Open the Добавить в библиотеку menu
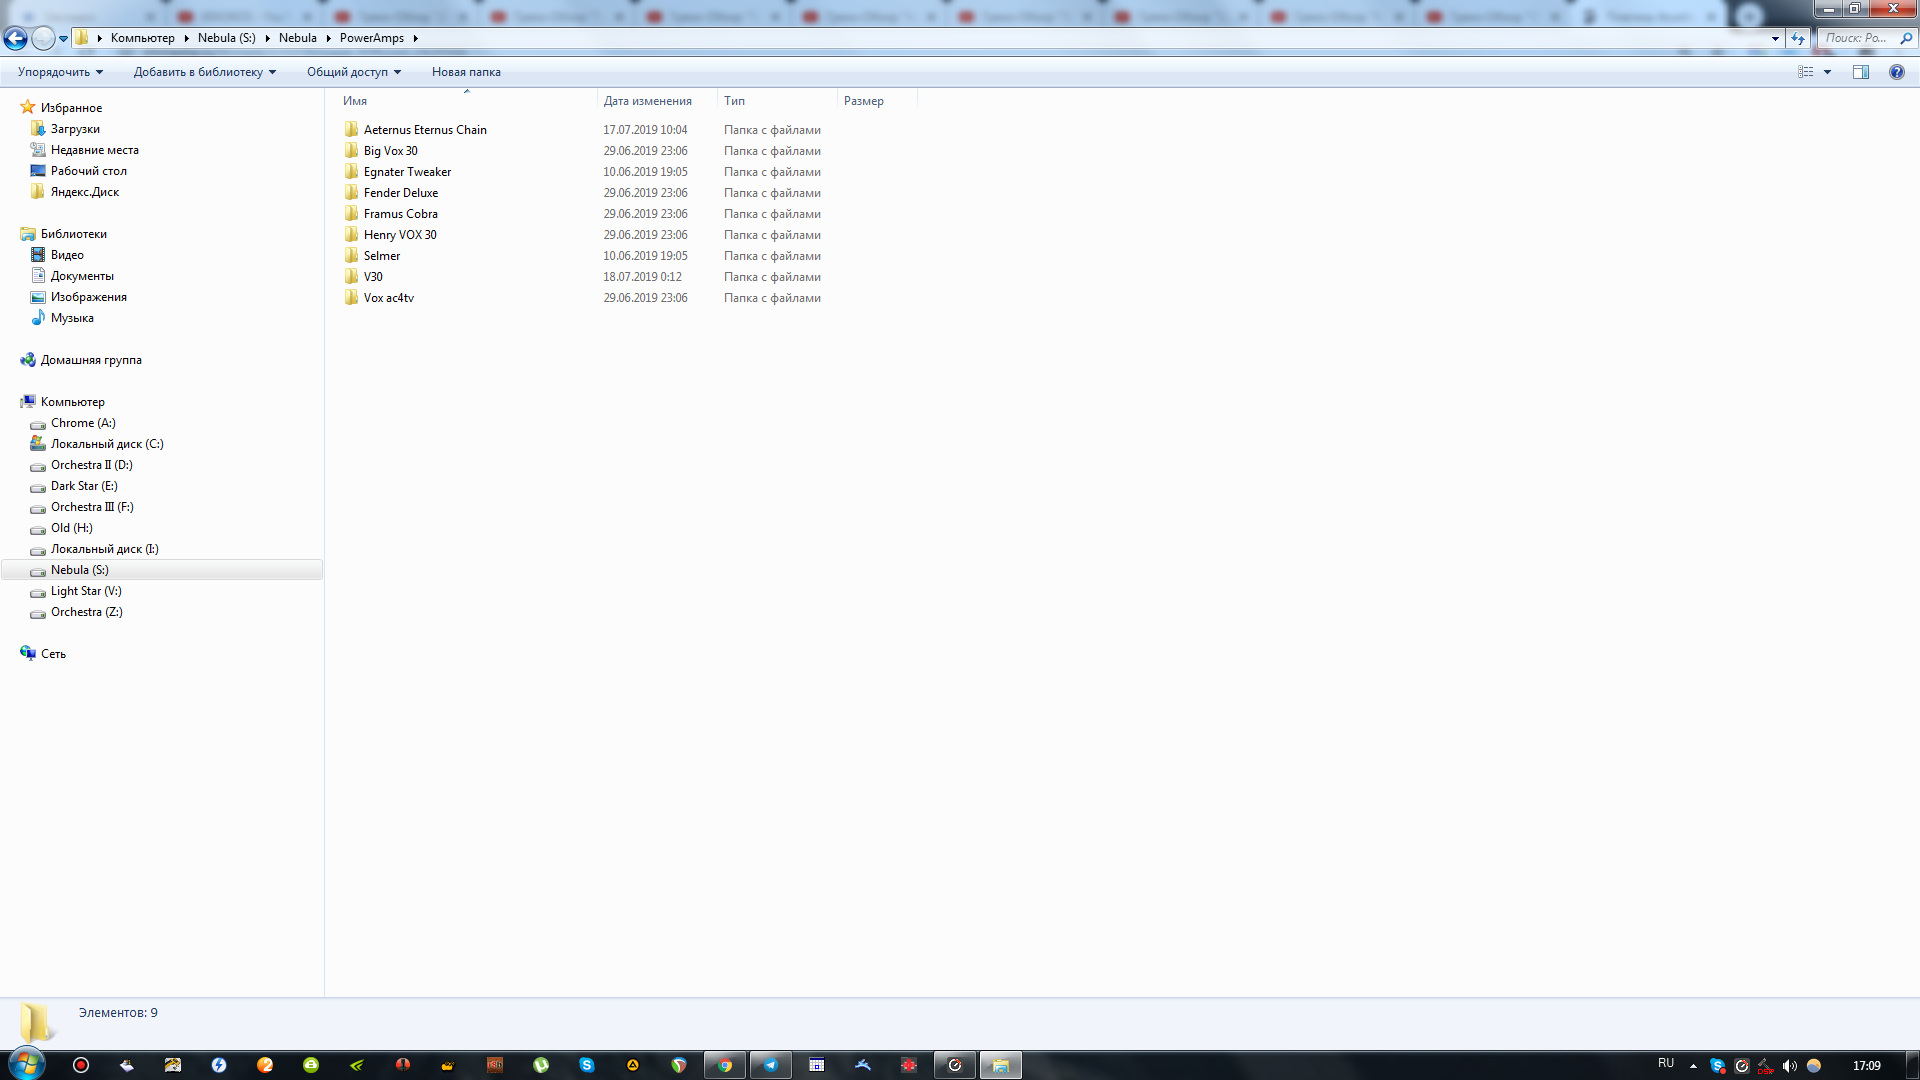 [x=205, y=72]
